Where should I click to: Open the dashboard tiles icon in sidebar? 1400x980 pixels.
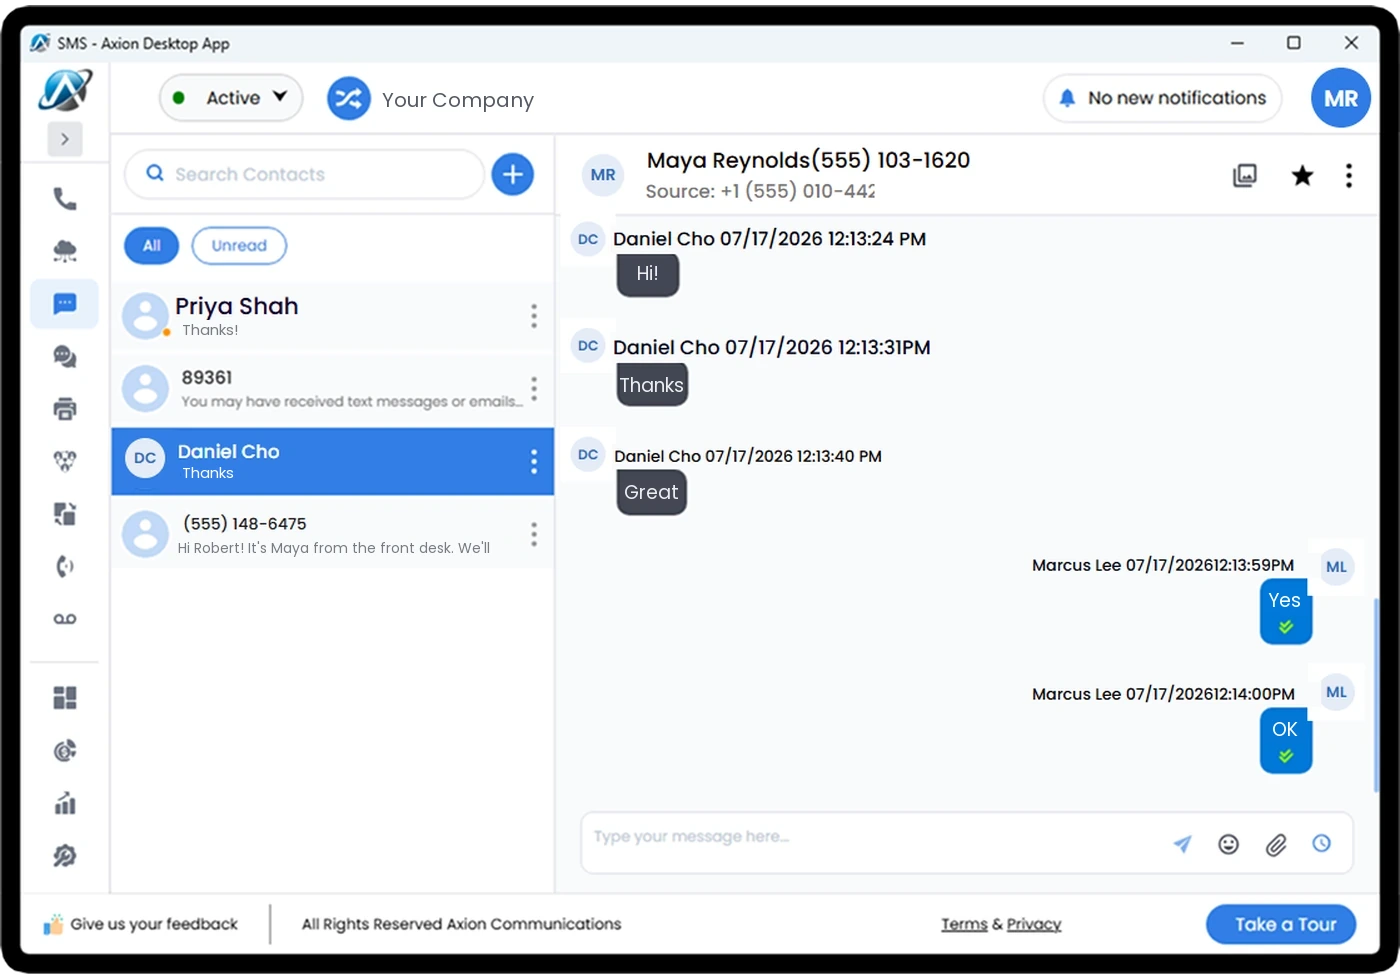[65, 697]
